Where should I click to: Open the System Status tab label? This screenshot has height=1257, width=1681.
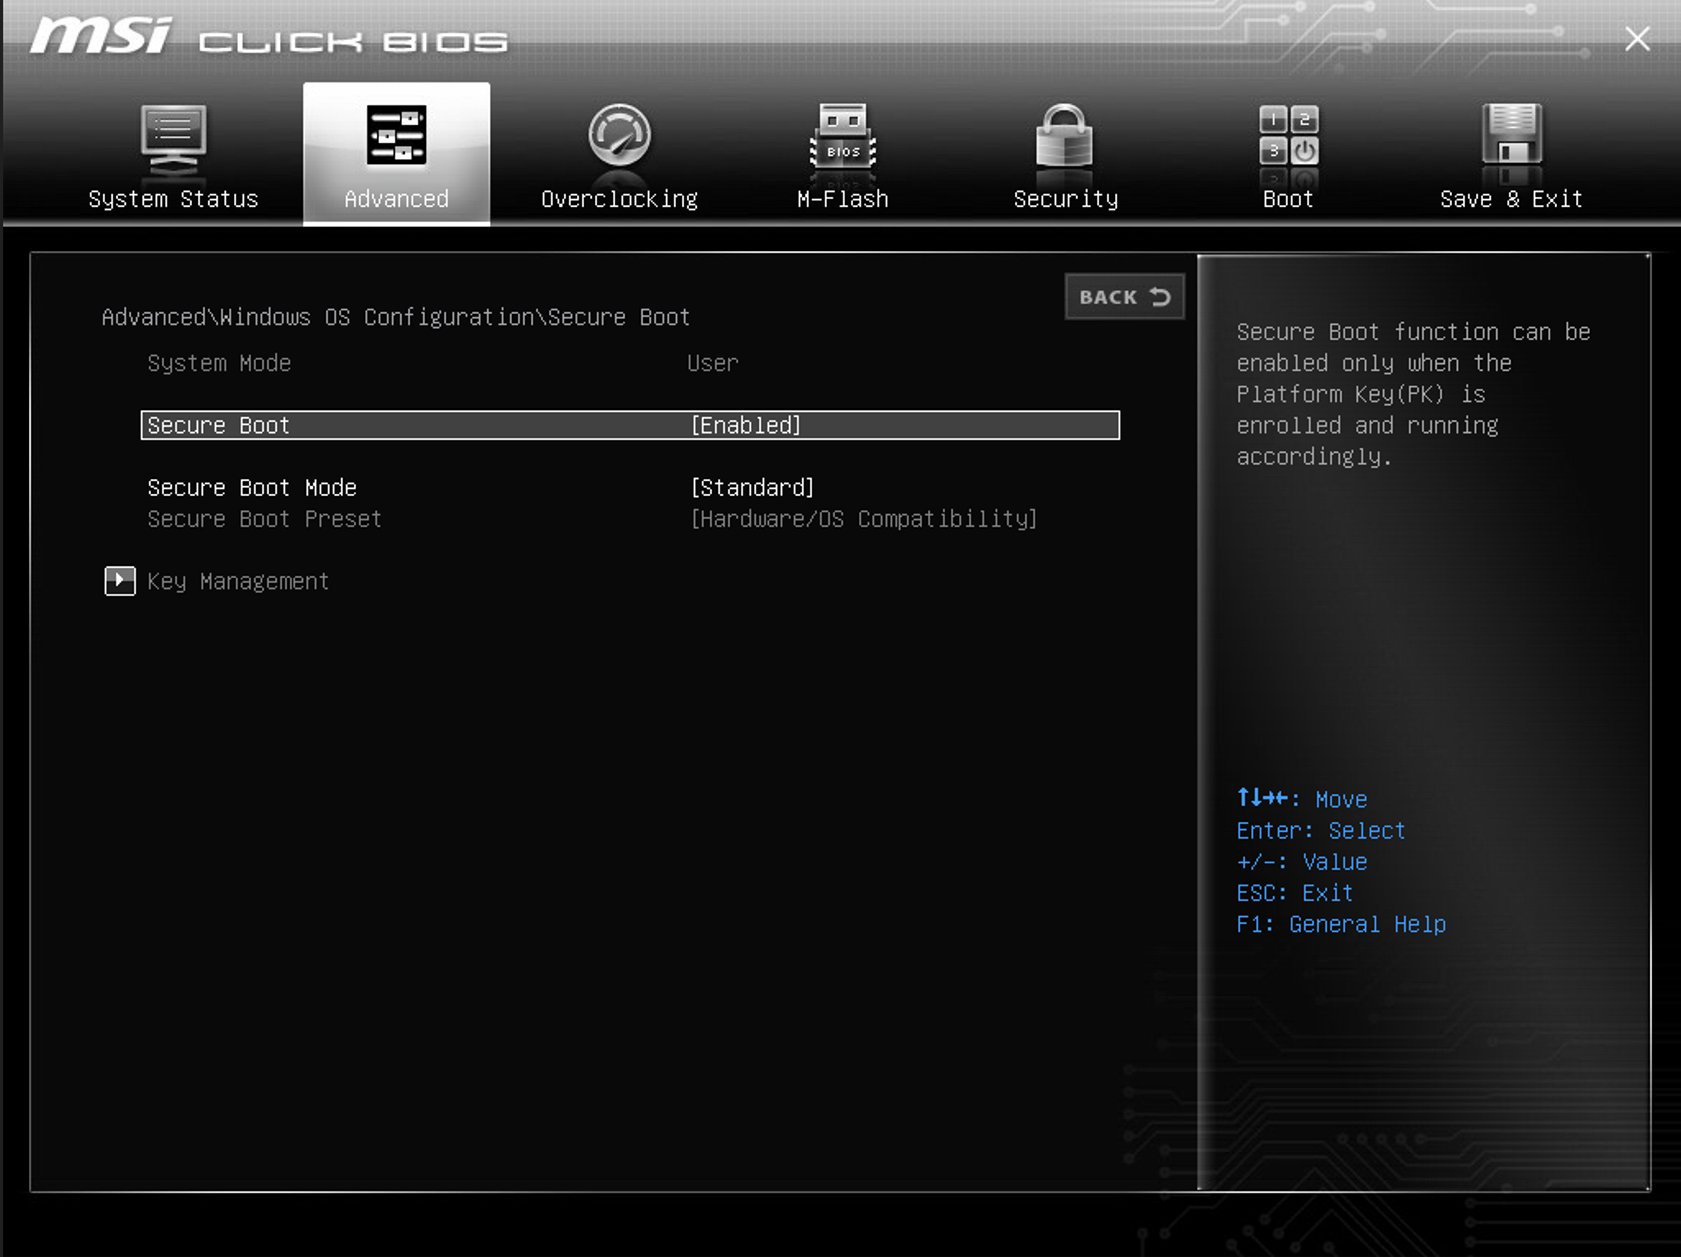[173, 199]
